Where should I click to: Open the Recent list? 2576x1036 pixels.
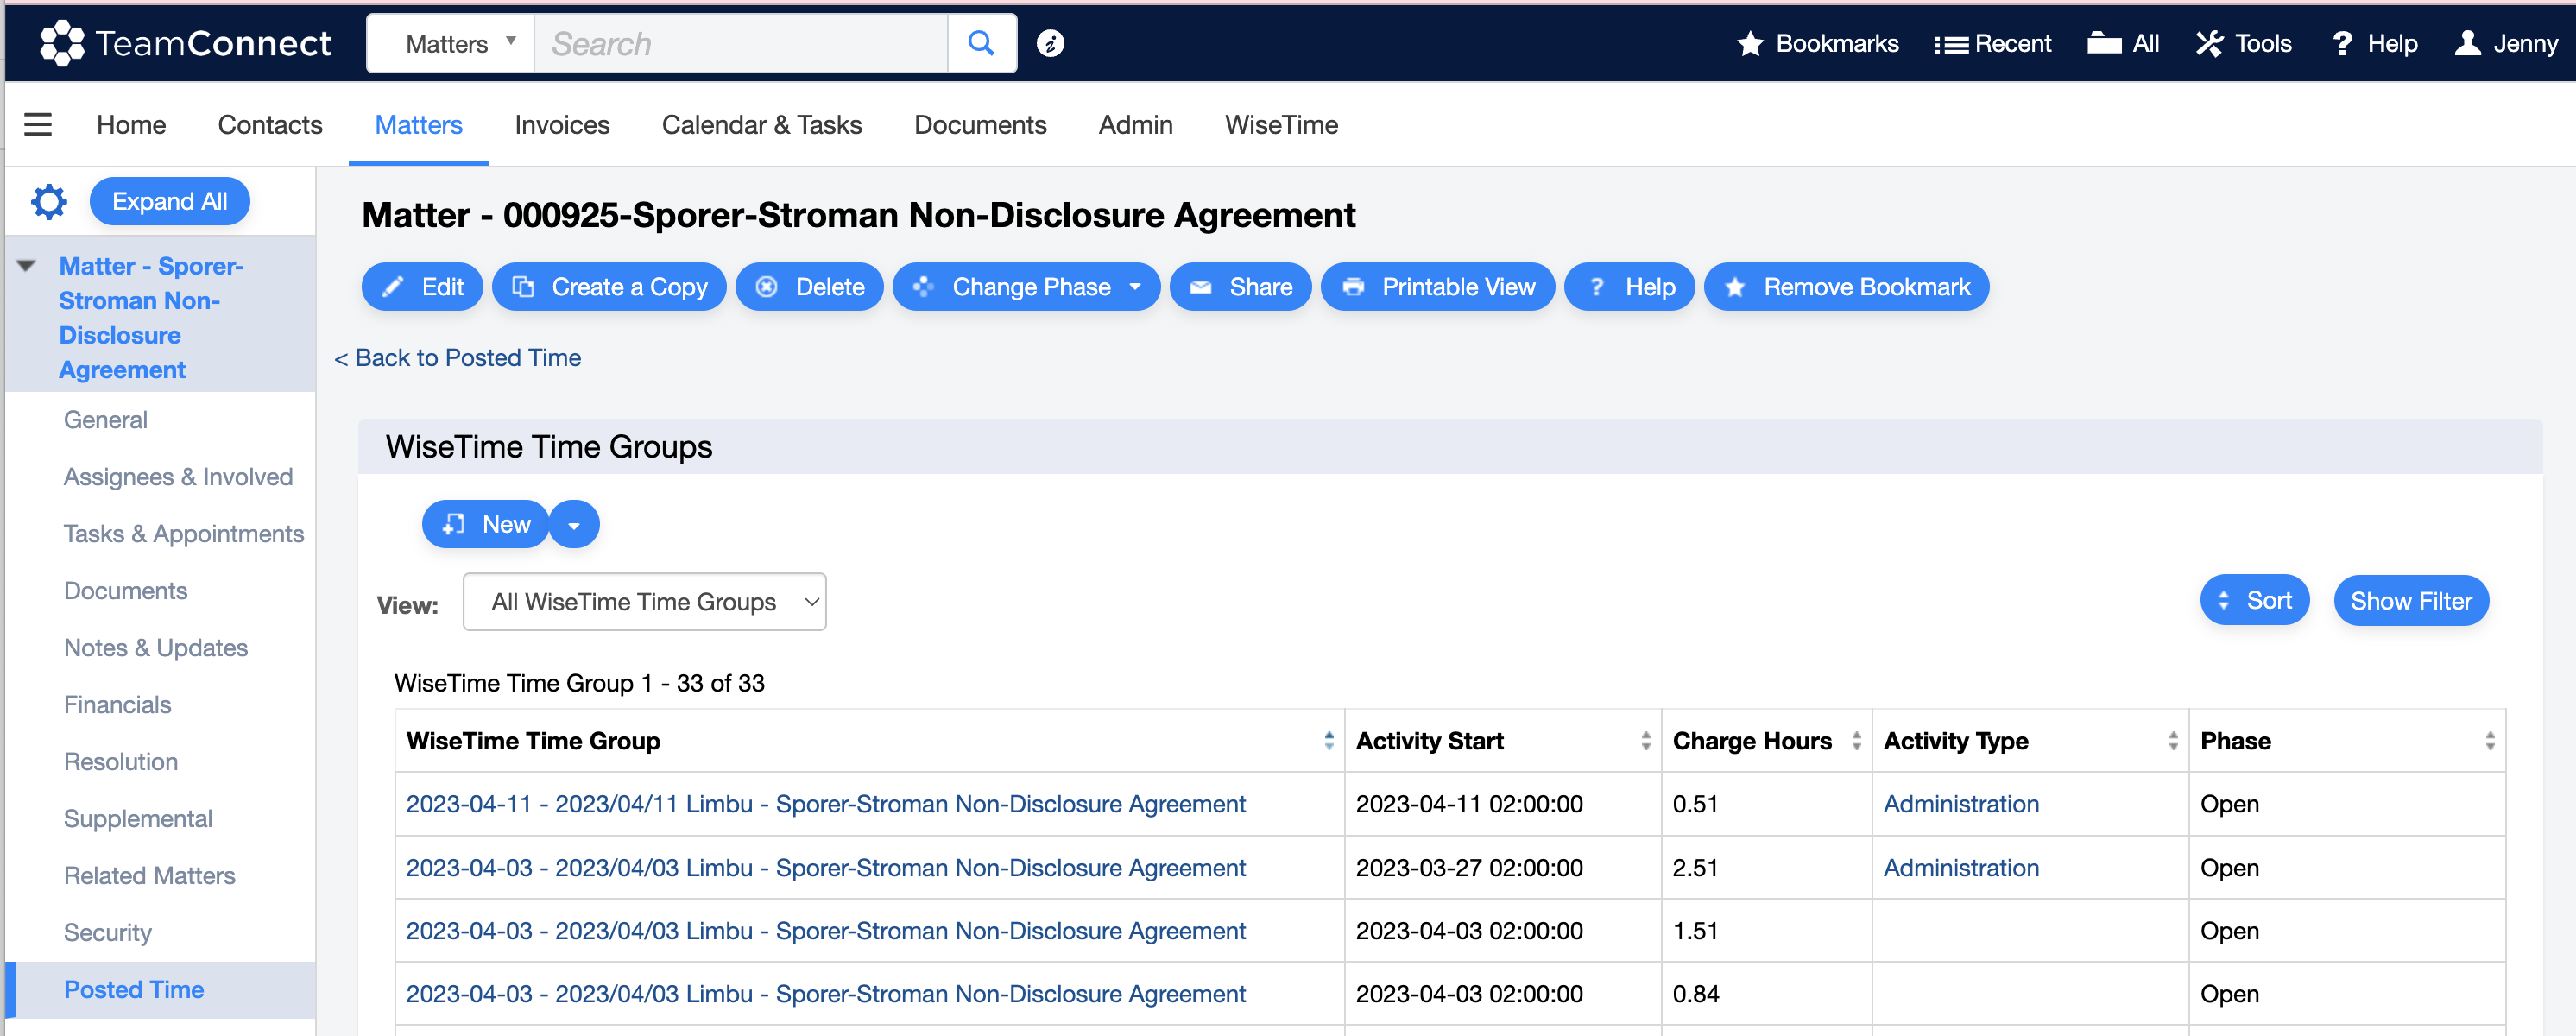[1992, 43]
